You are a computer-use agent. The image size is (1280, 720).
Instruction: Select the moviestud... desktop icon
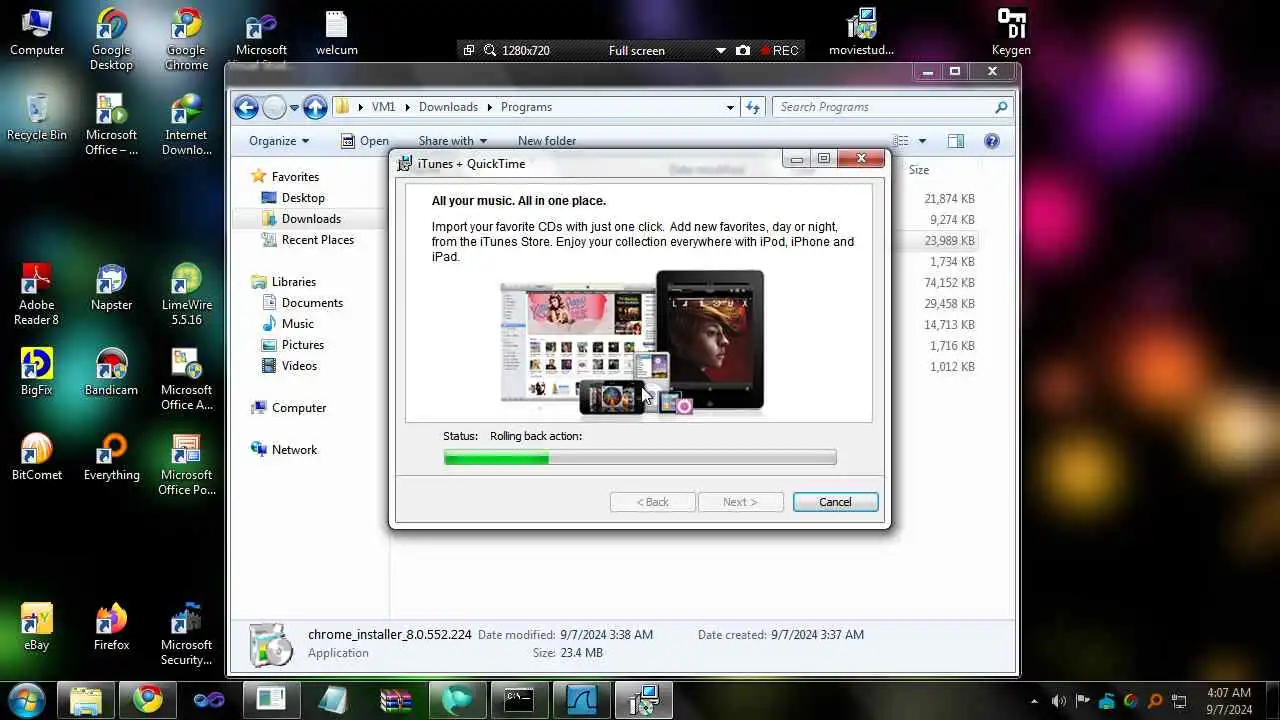click(x=861, y=32)
